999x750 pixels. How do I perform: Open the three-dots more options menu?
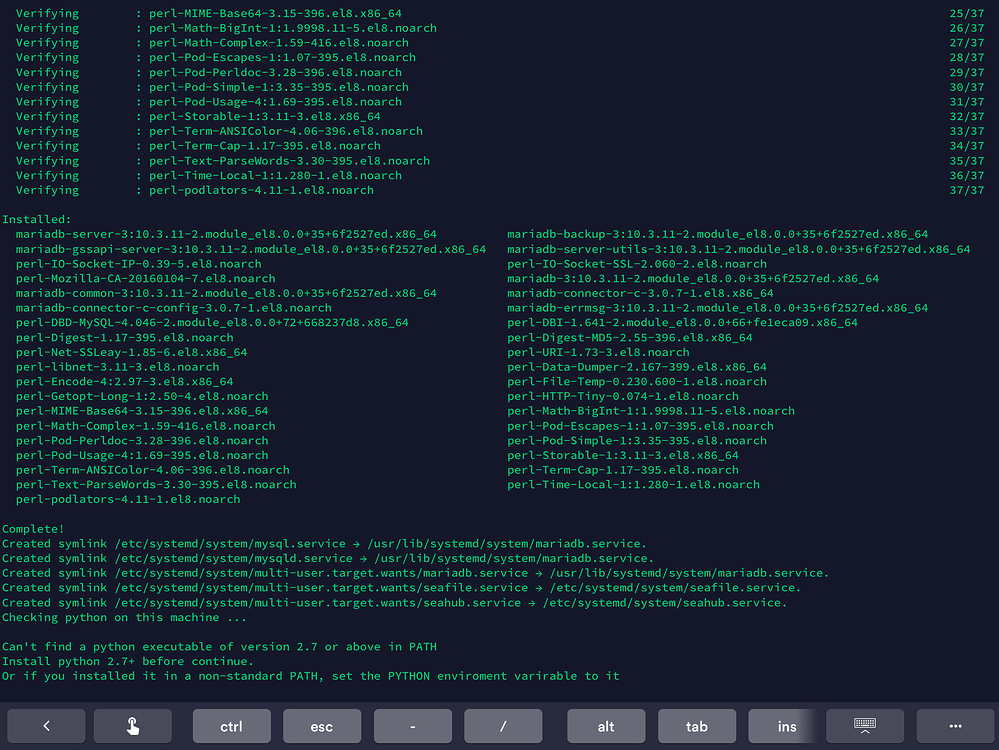955,726
